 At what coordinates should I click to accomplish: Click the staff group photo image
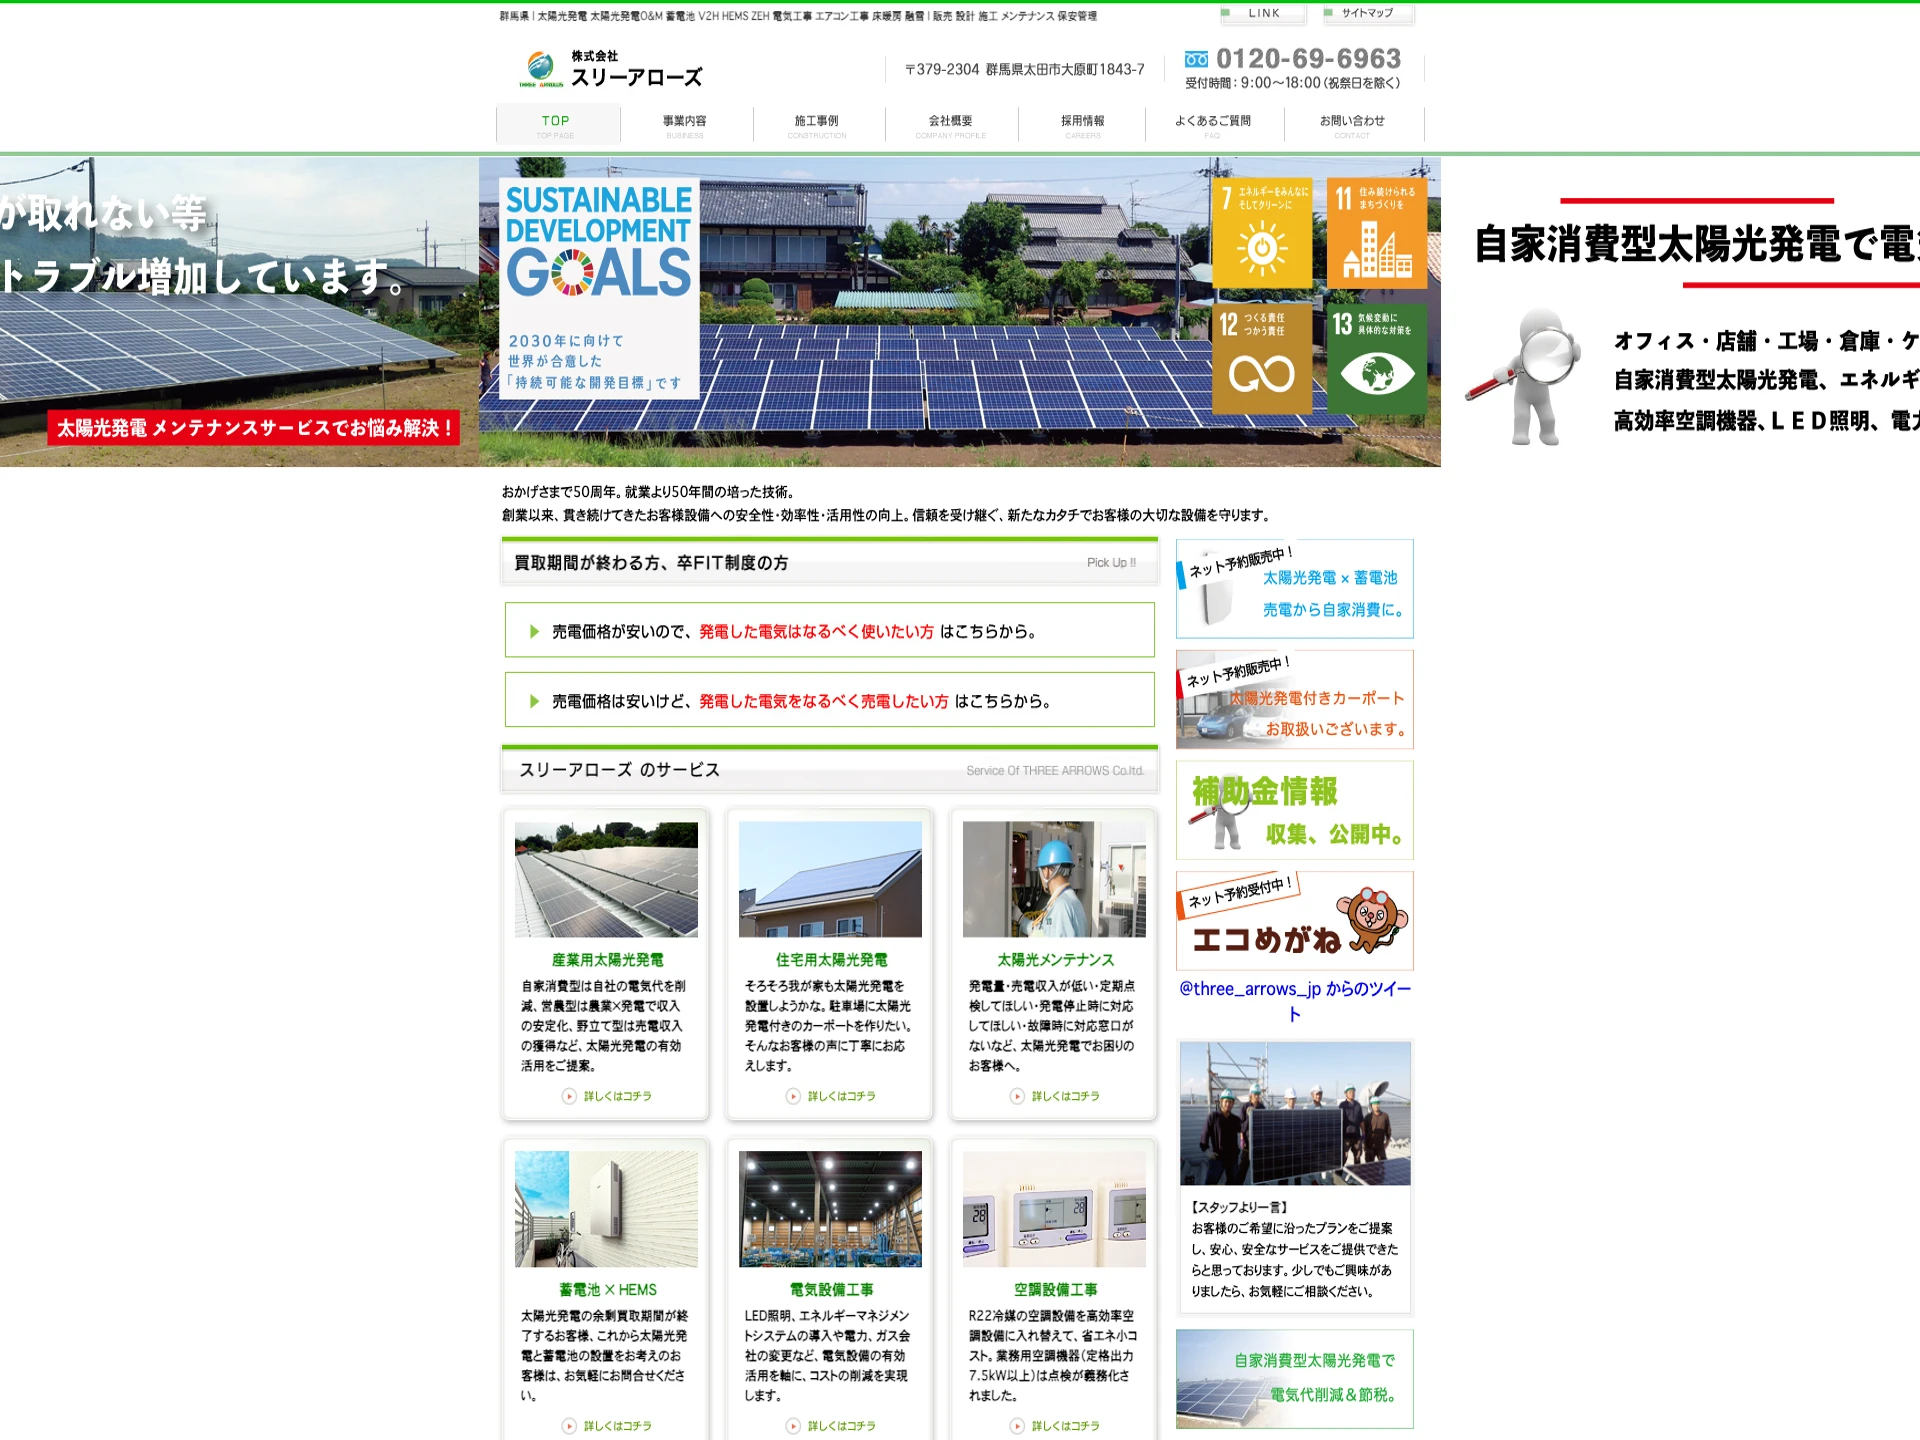1294,1115
